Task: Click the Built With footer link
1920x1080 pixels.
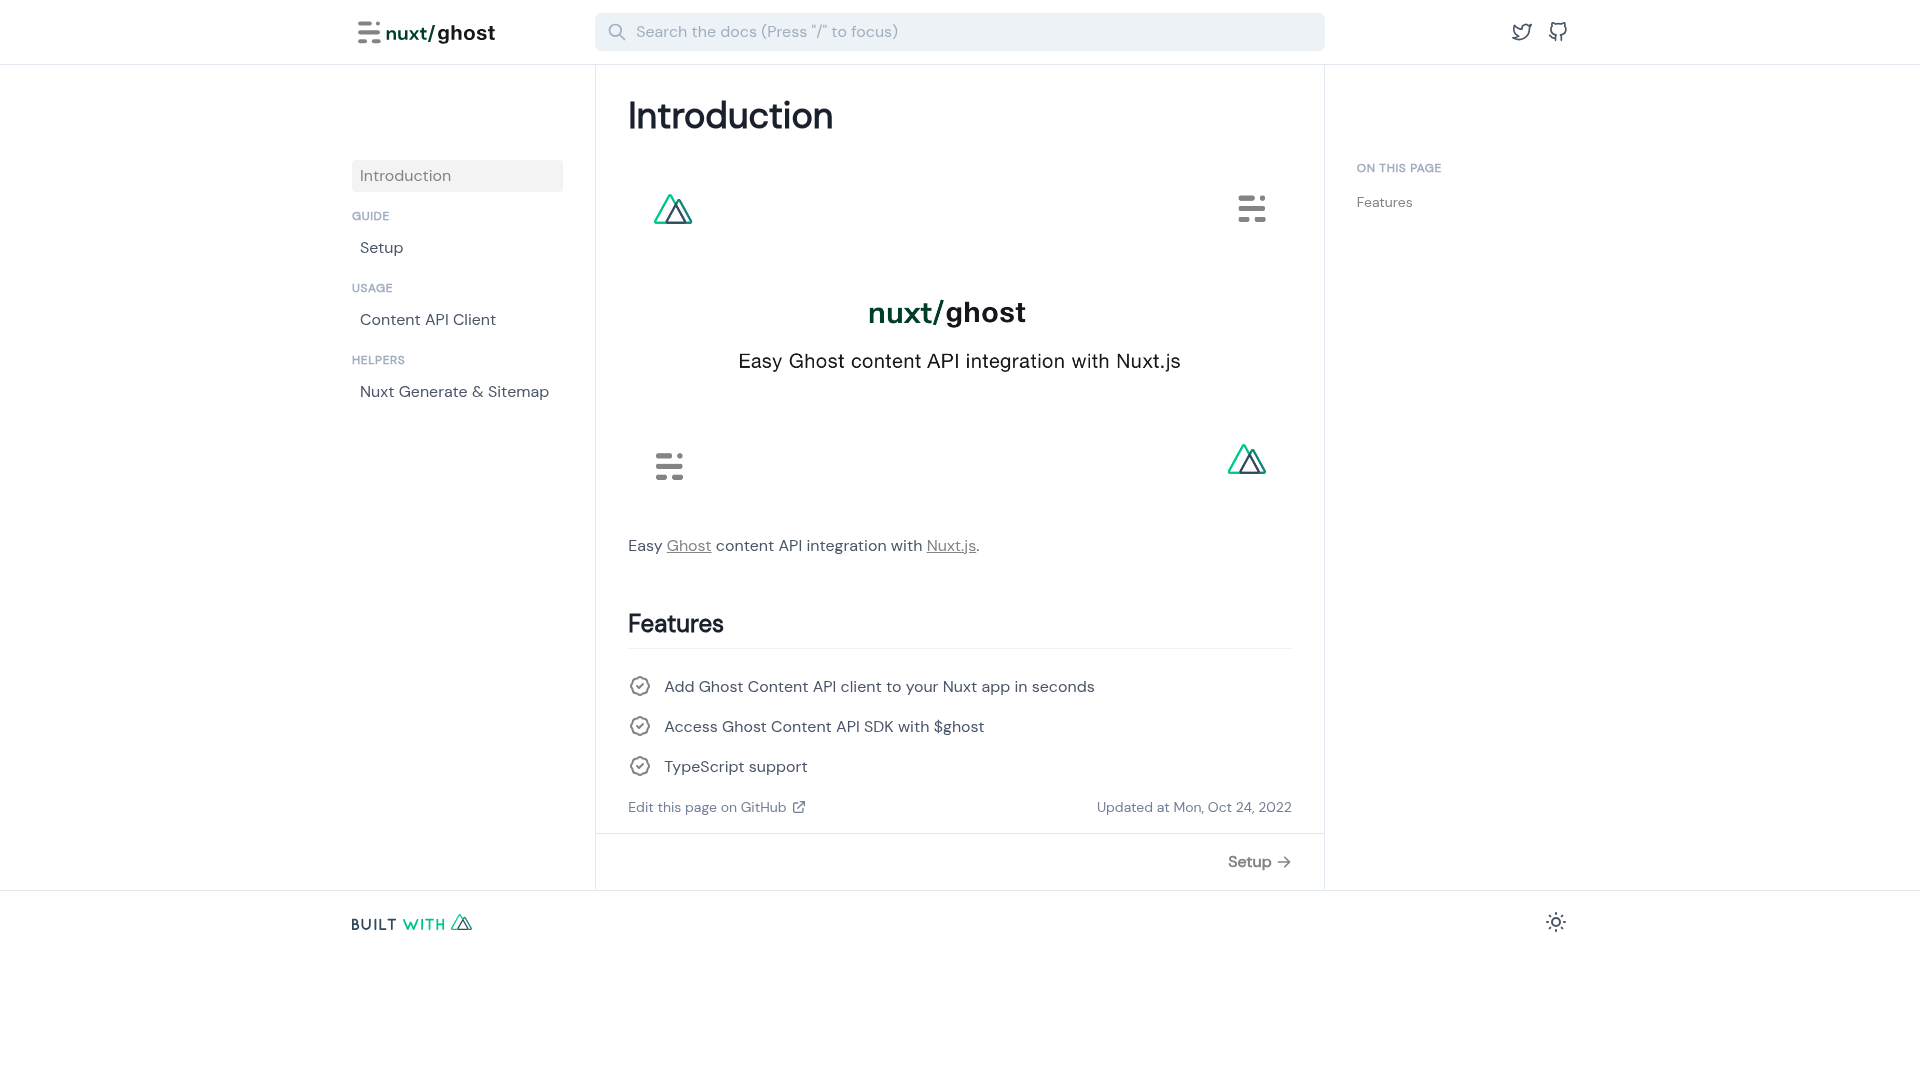Action: point(412,923)
